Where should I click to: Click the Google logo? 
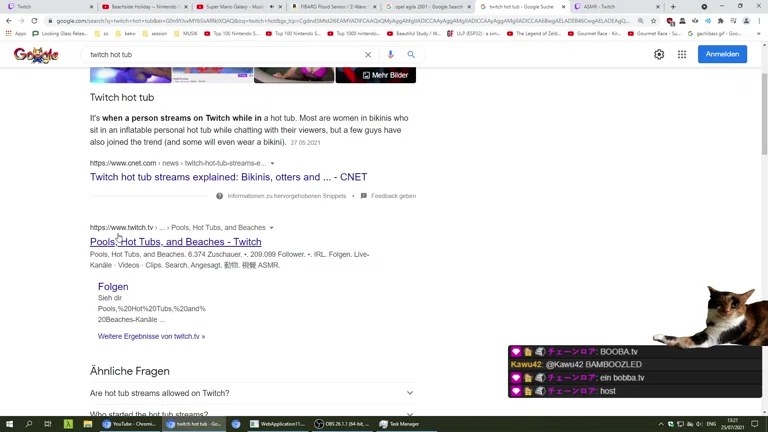(x=36, y=55)
